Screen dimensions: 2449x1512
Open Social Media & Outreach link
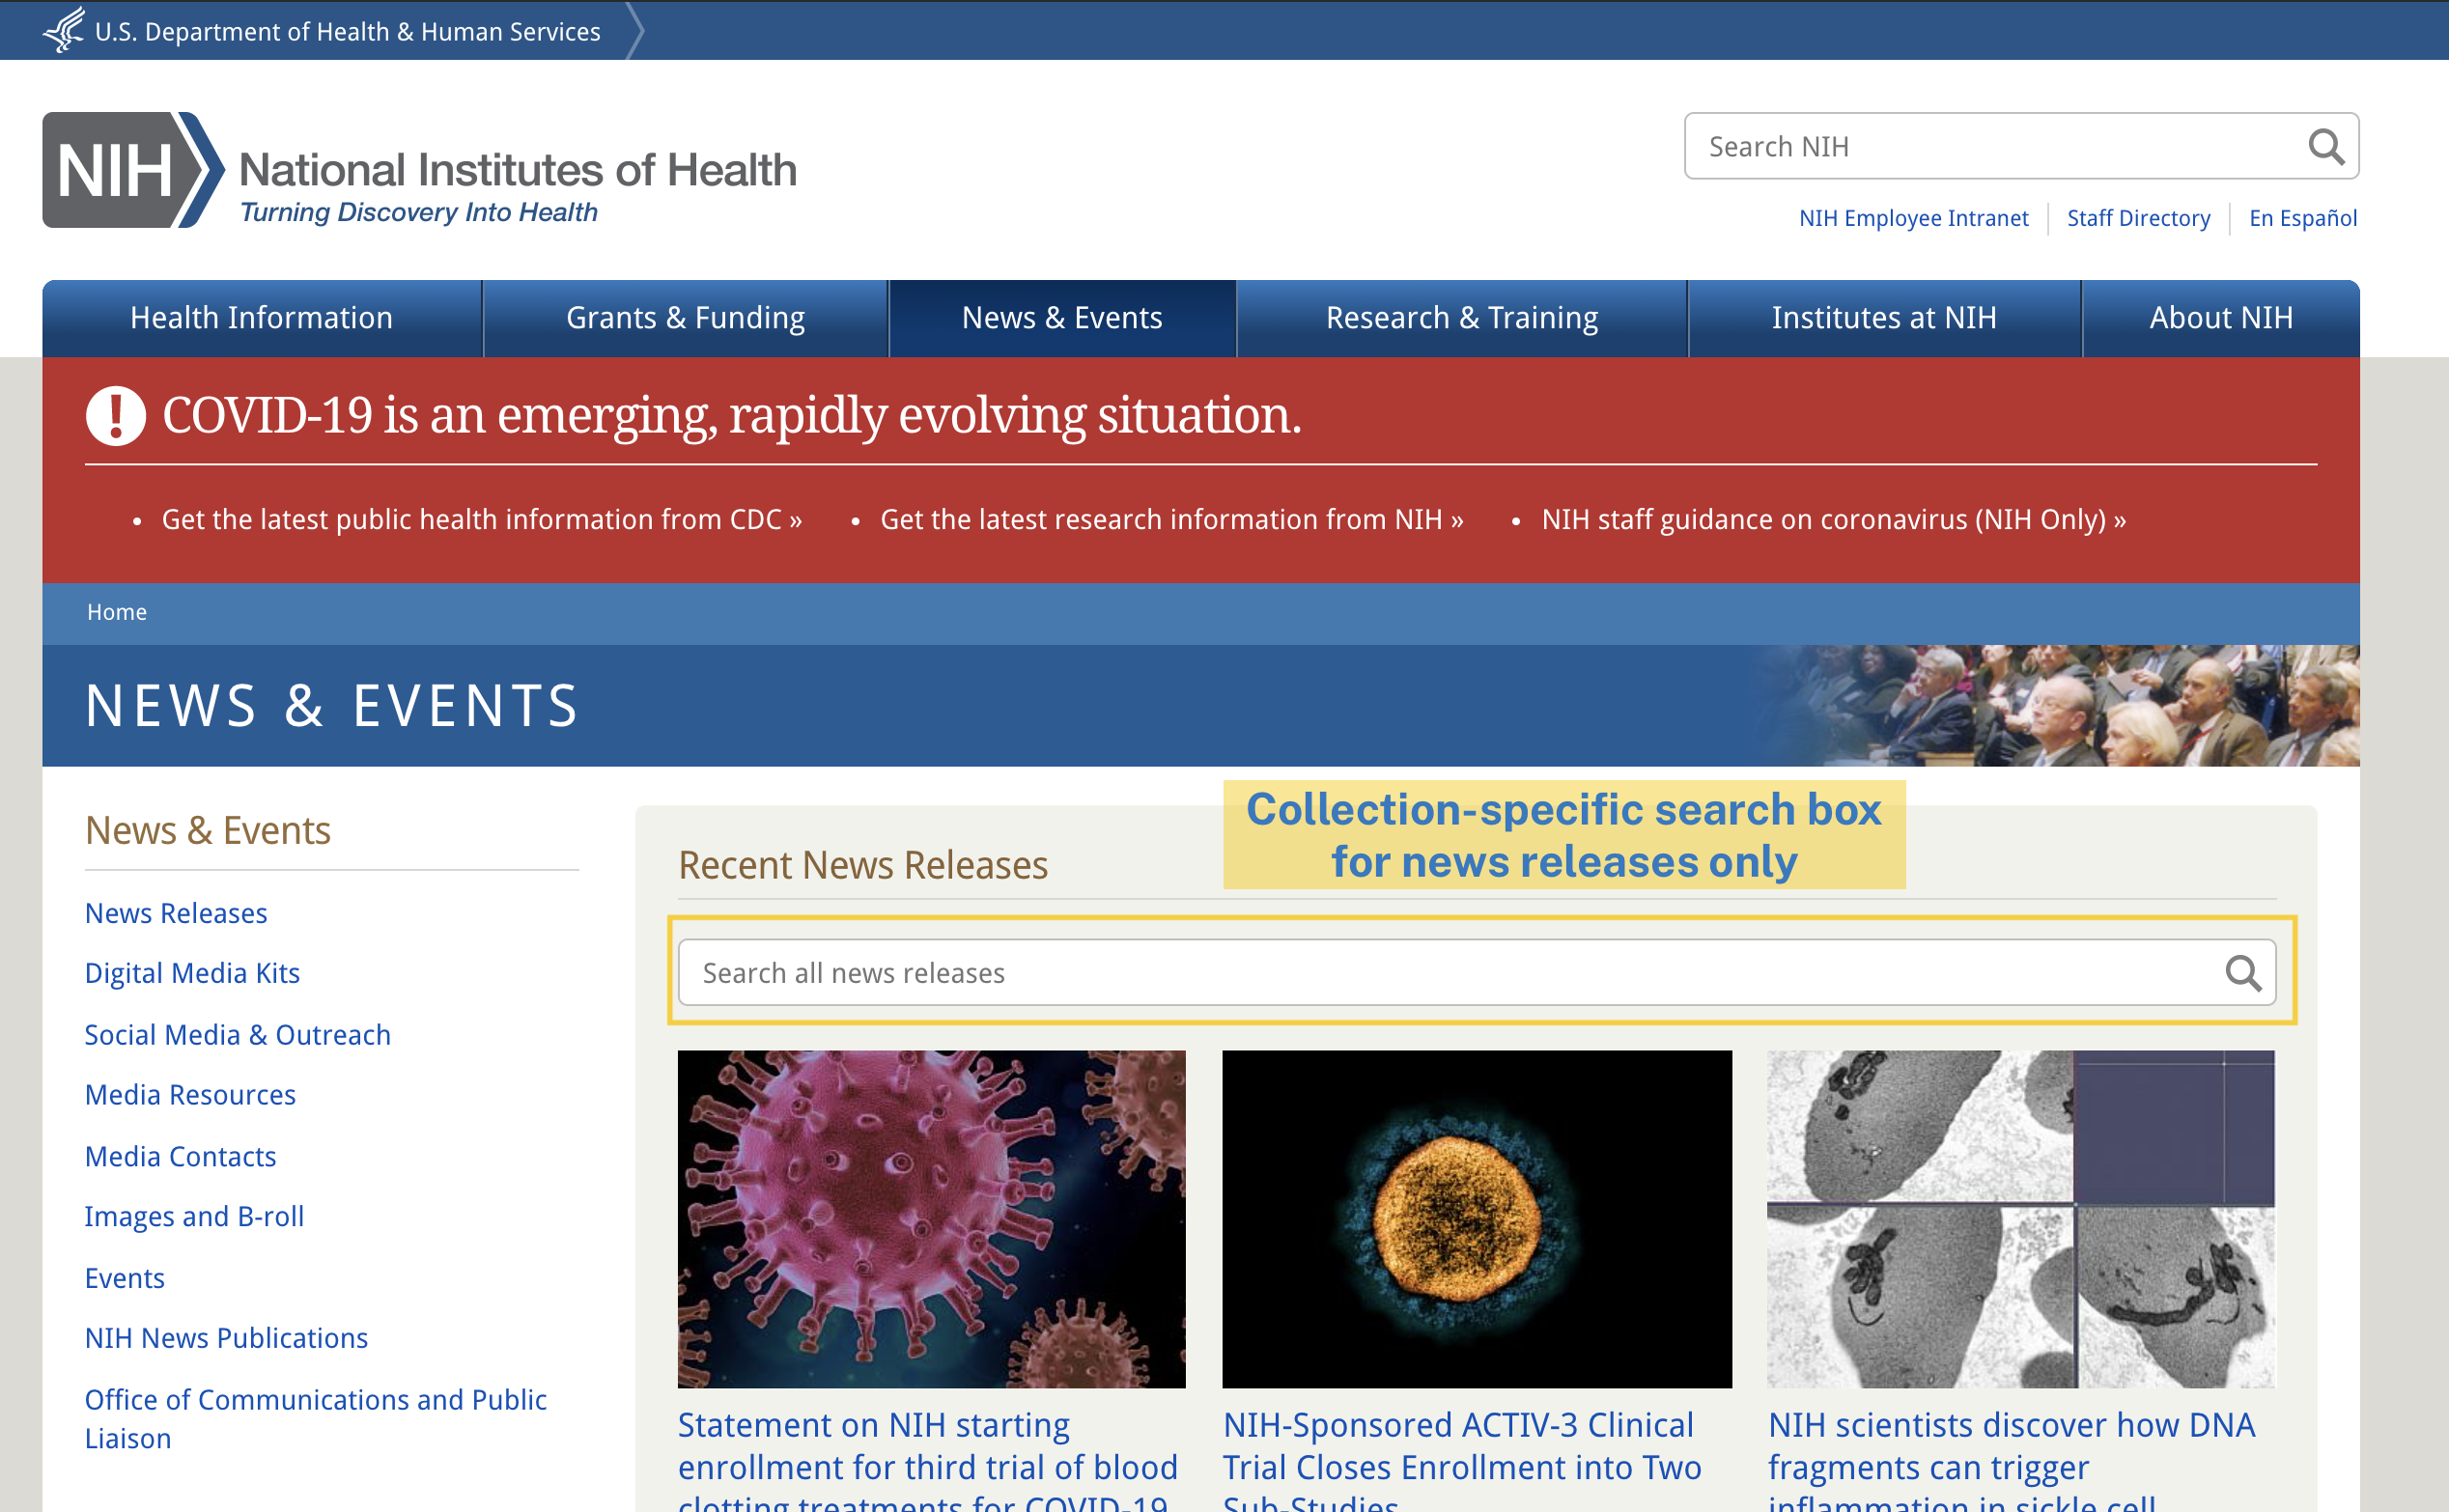(238, 1035)
